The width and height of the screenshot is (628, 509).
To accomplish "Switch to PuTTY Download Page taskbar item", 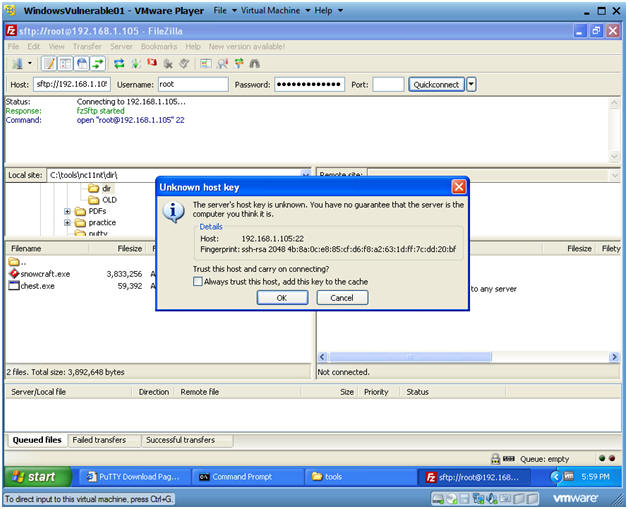I will (135, 477).
